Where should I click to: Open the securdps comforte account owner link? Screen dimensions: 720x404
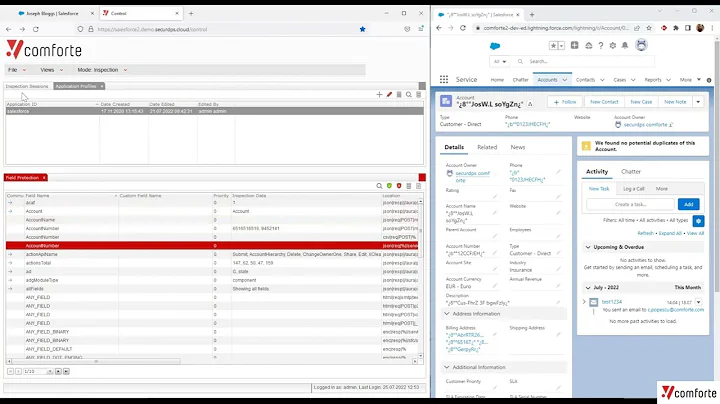645,125
